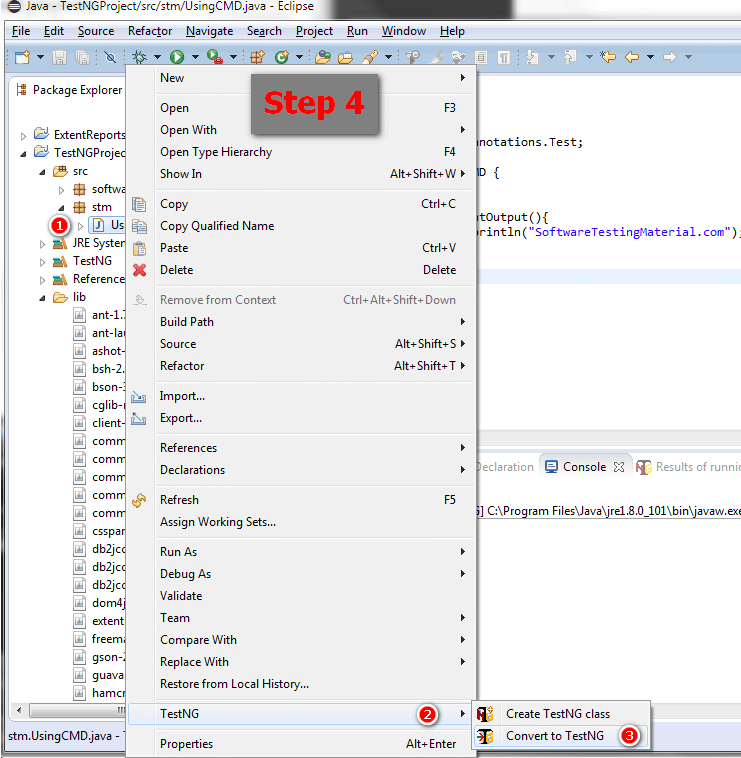Image resolution: width=741 pixels, height=758 pixels.
Task: Click Properties in the context menu
Action: (x=301, y=743)
